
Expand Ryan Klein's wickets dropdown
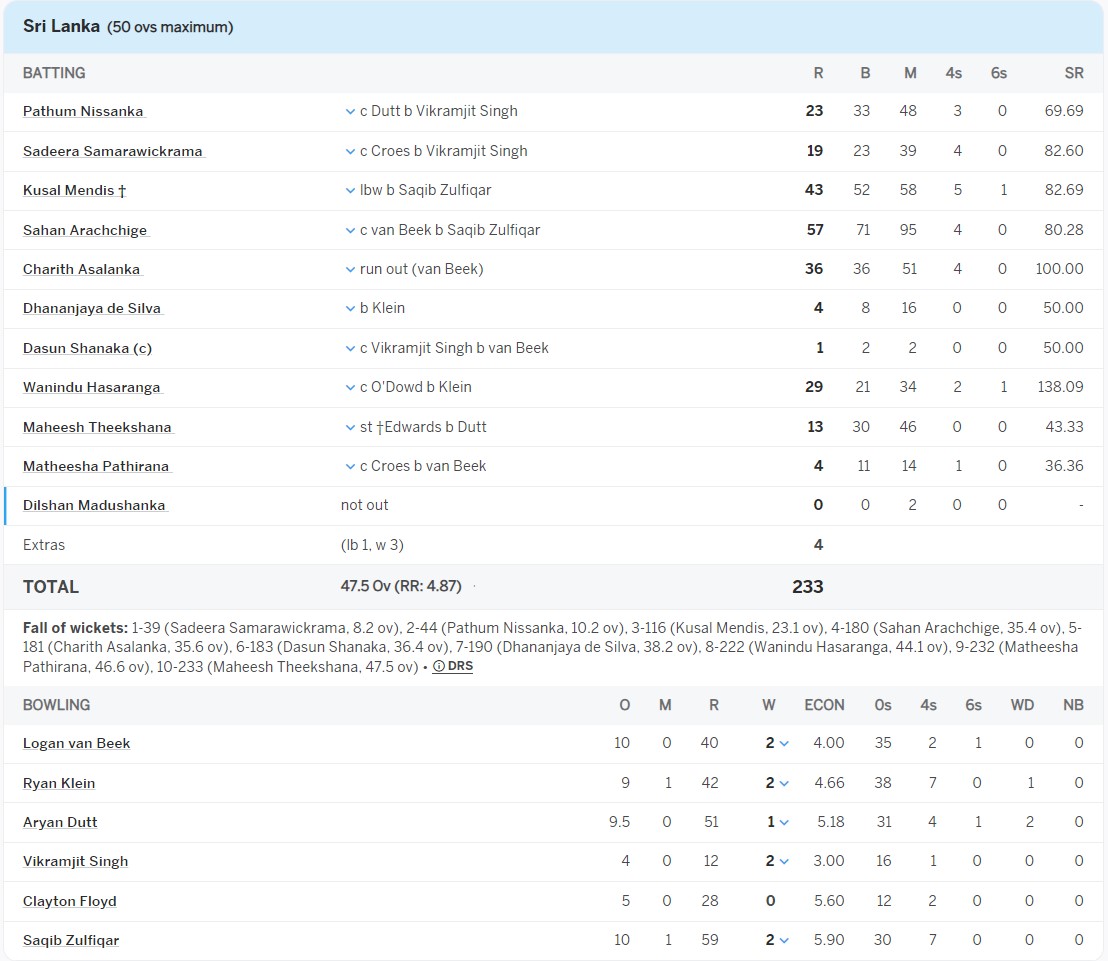click(784, 784)
